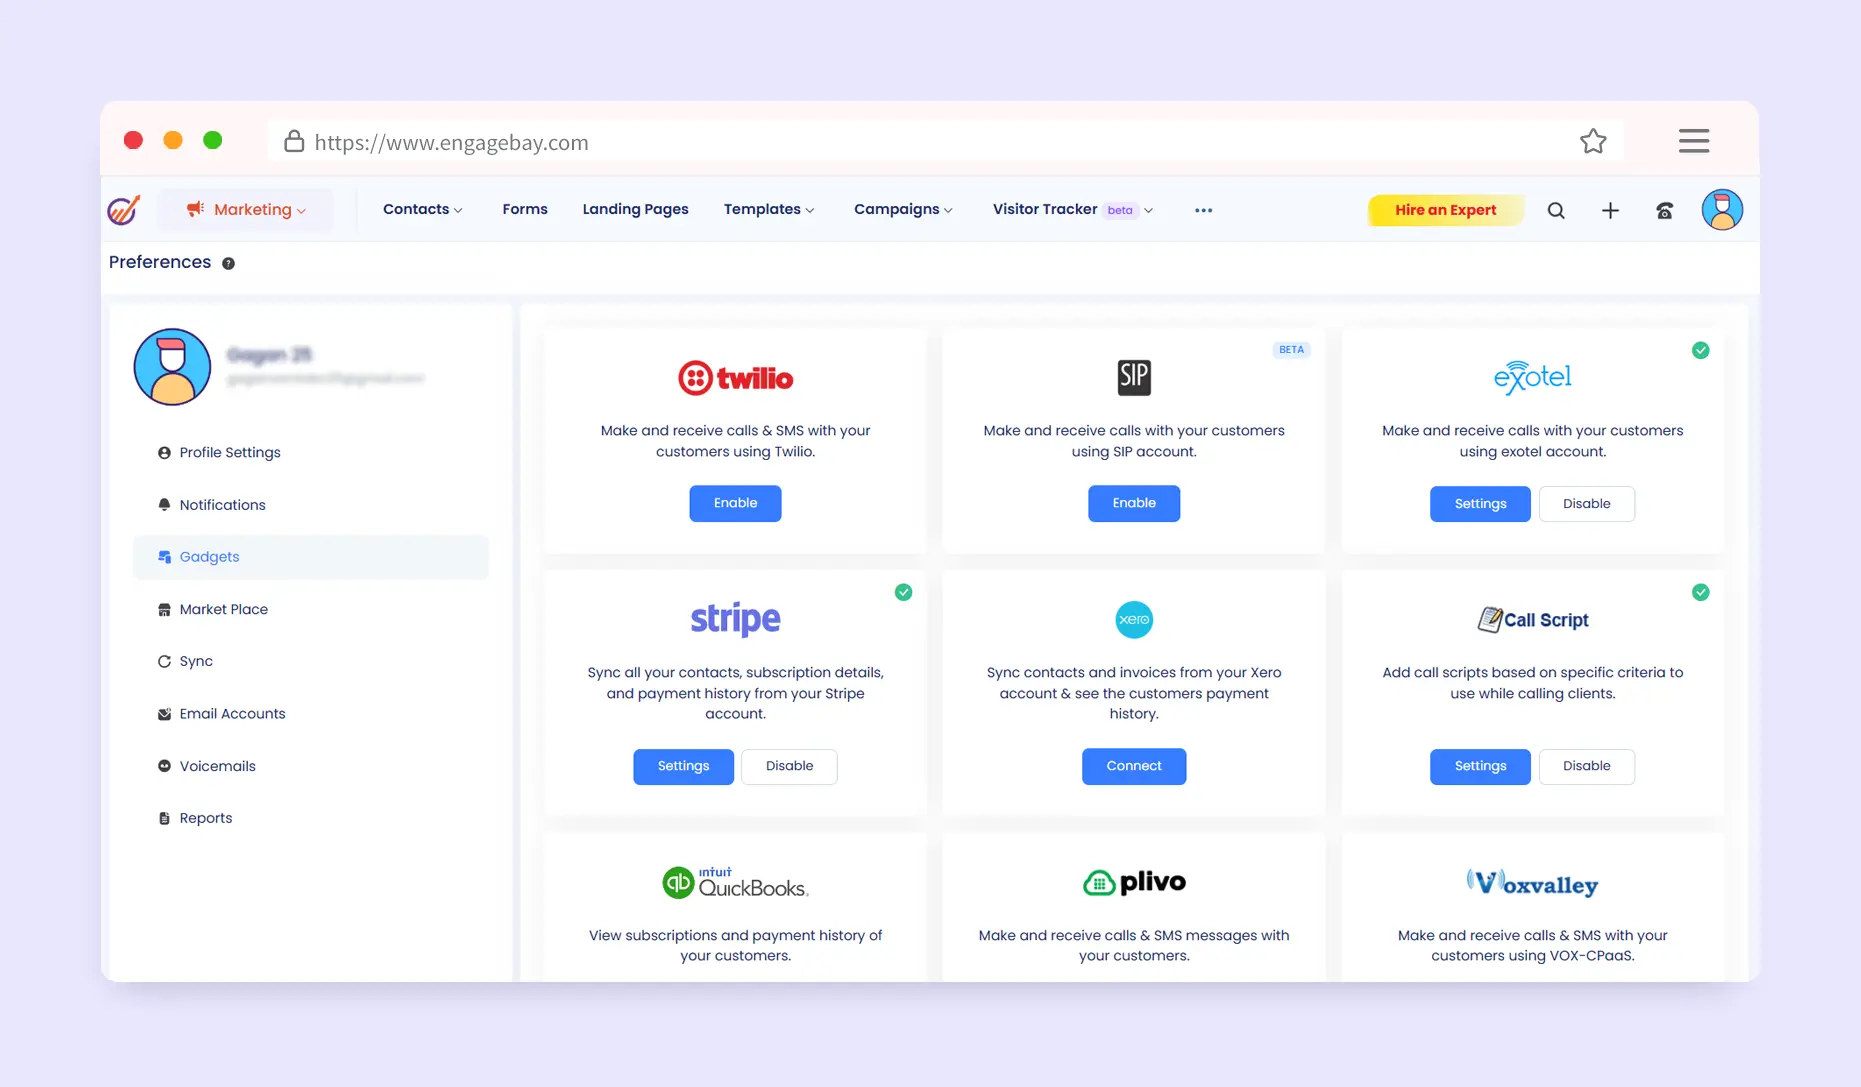Bookmark page with the star icon
This screenshot has width=1861, height=1087.
1593,142
